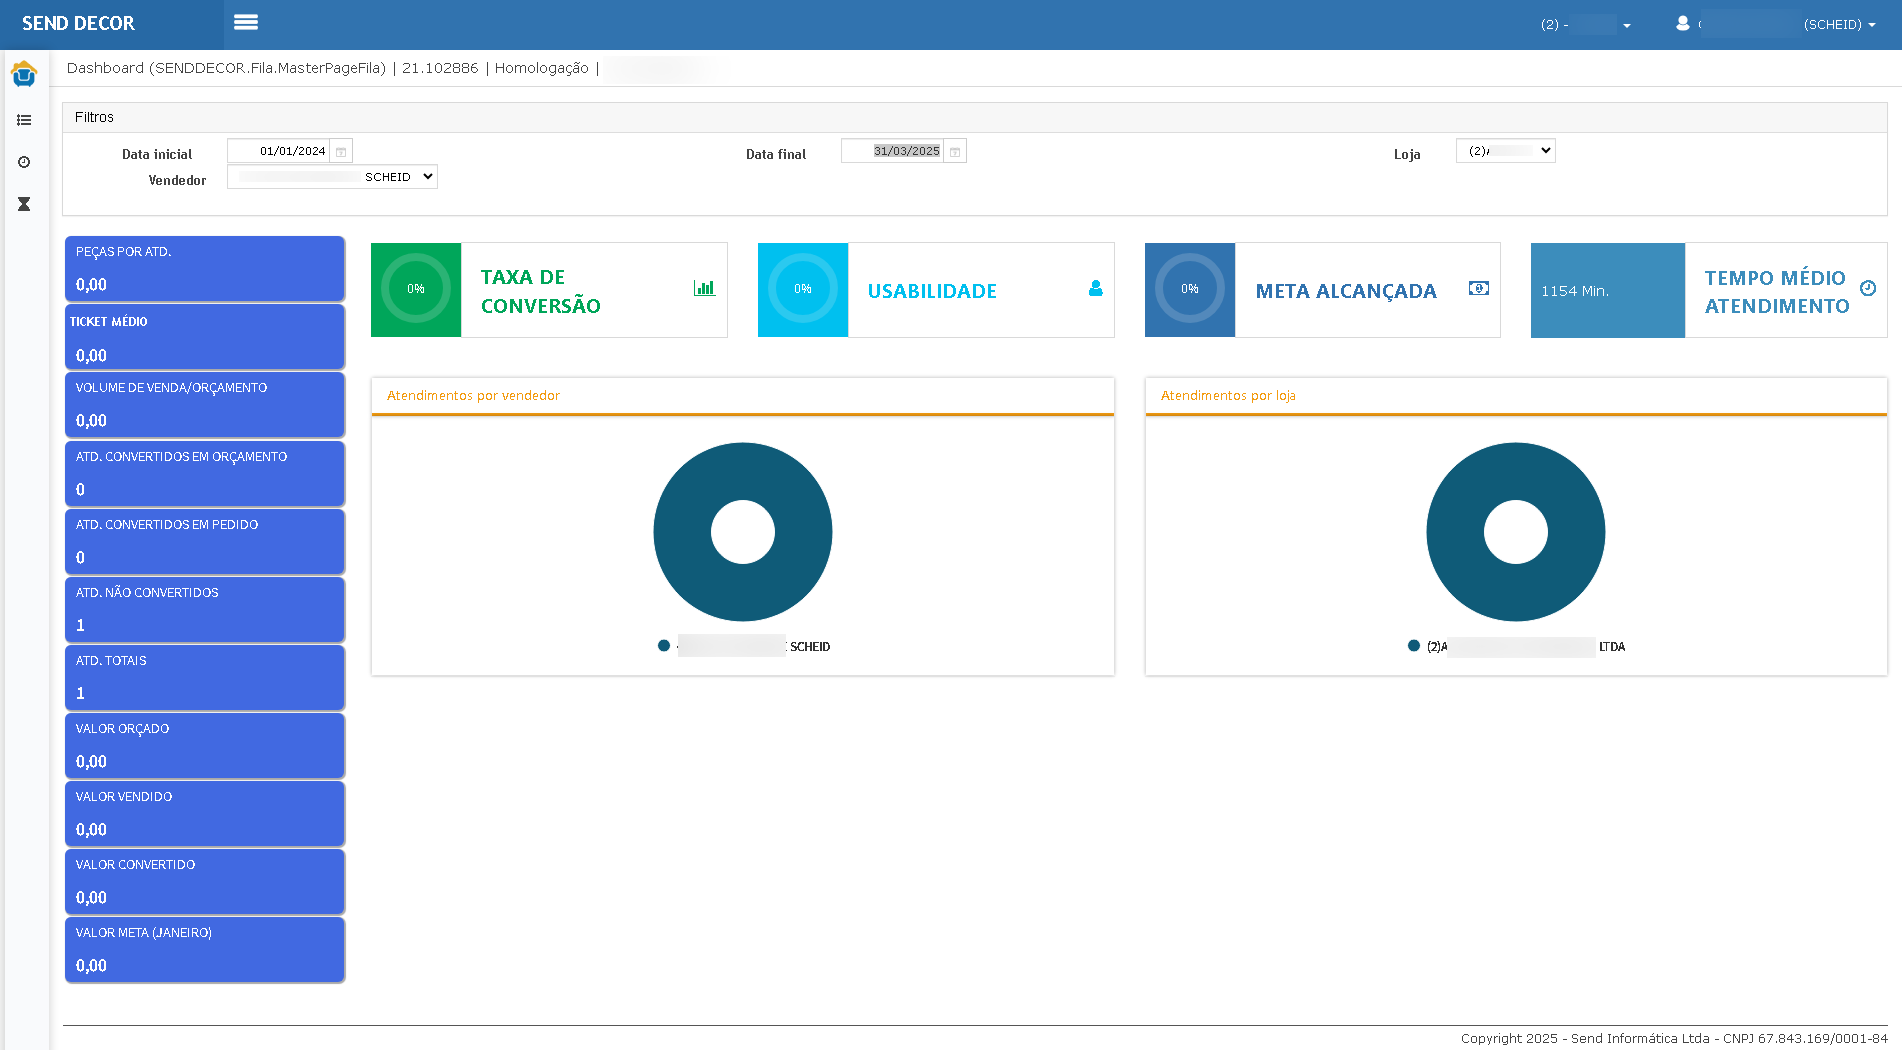Select the Volume de Venda/Orçamento tile

coord(205,405)
